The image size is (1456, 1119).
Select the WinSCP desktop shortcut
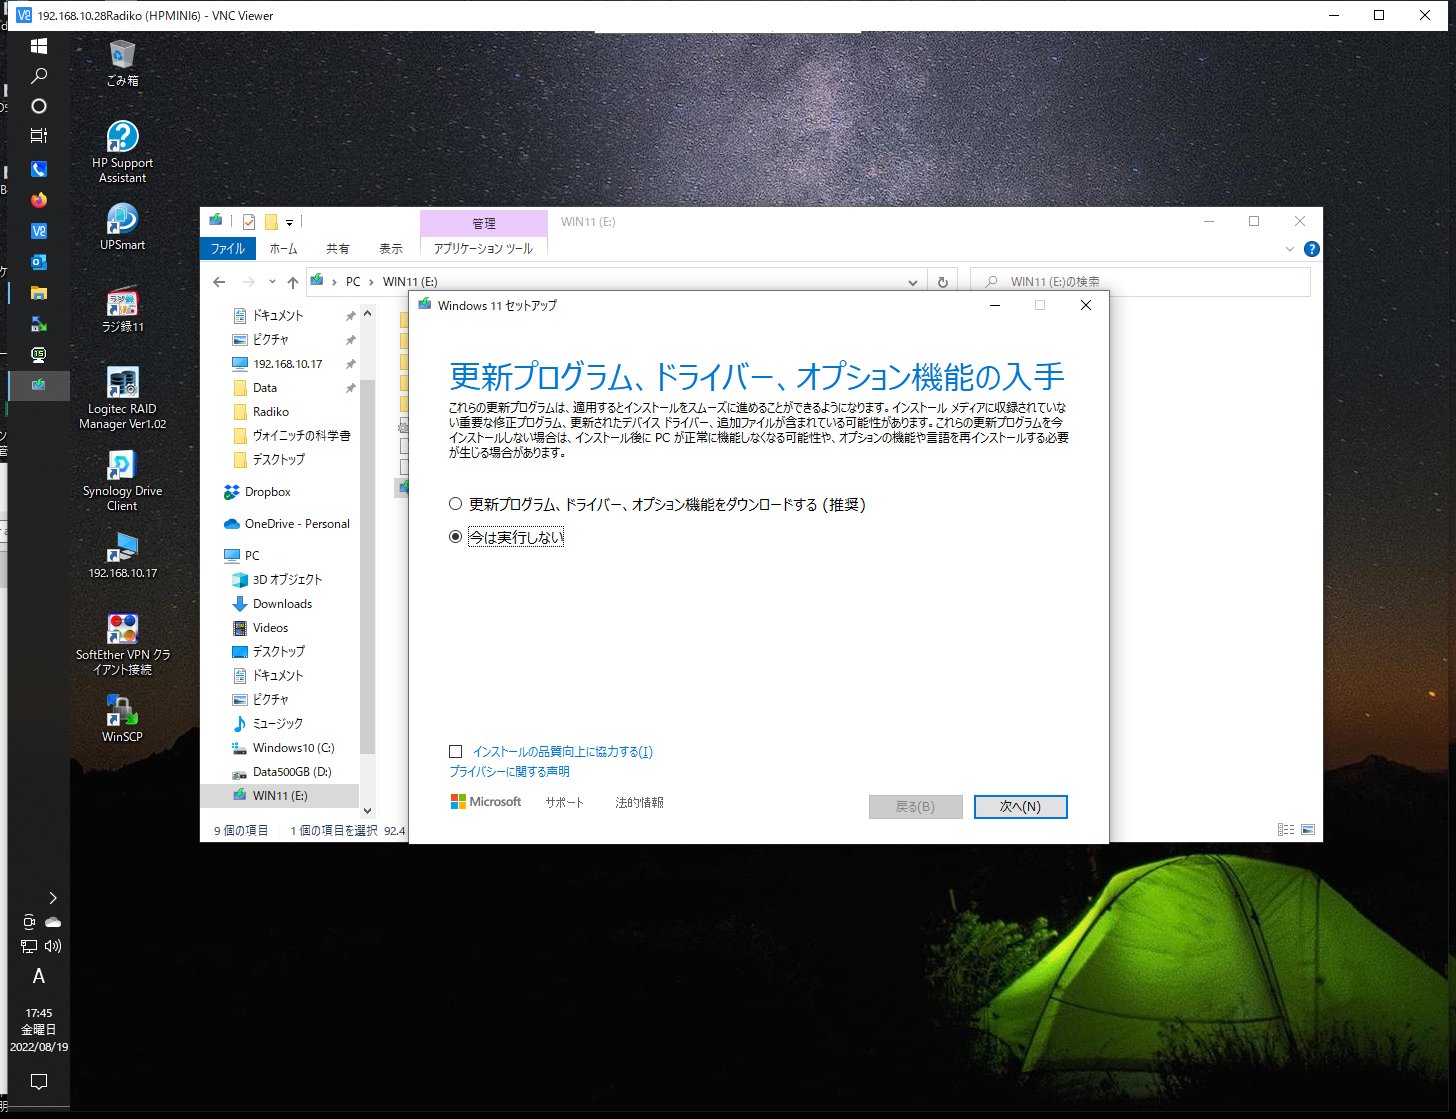[122, 719]
